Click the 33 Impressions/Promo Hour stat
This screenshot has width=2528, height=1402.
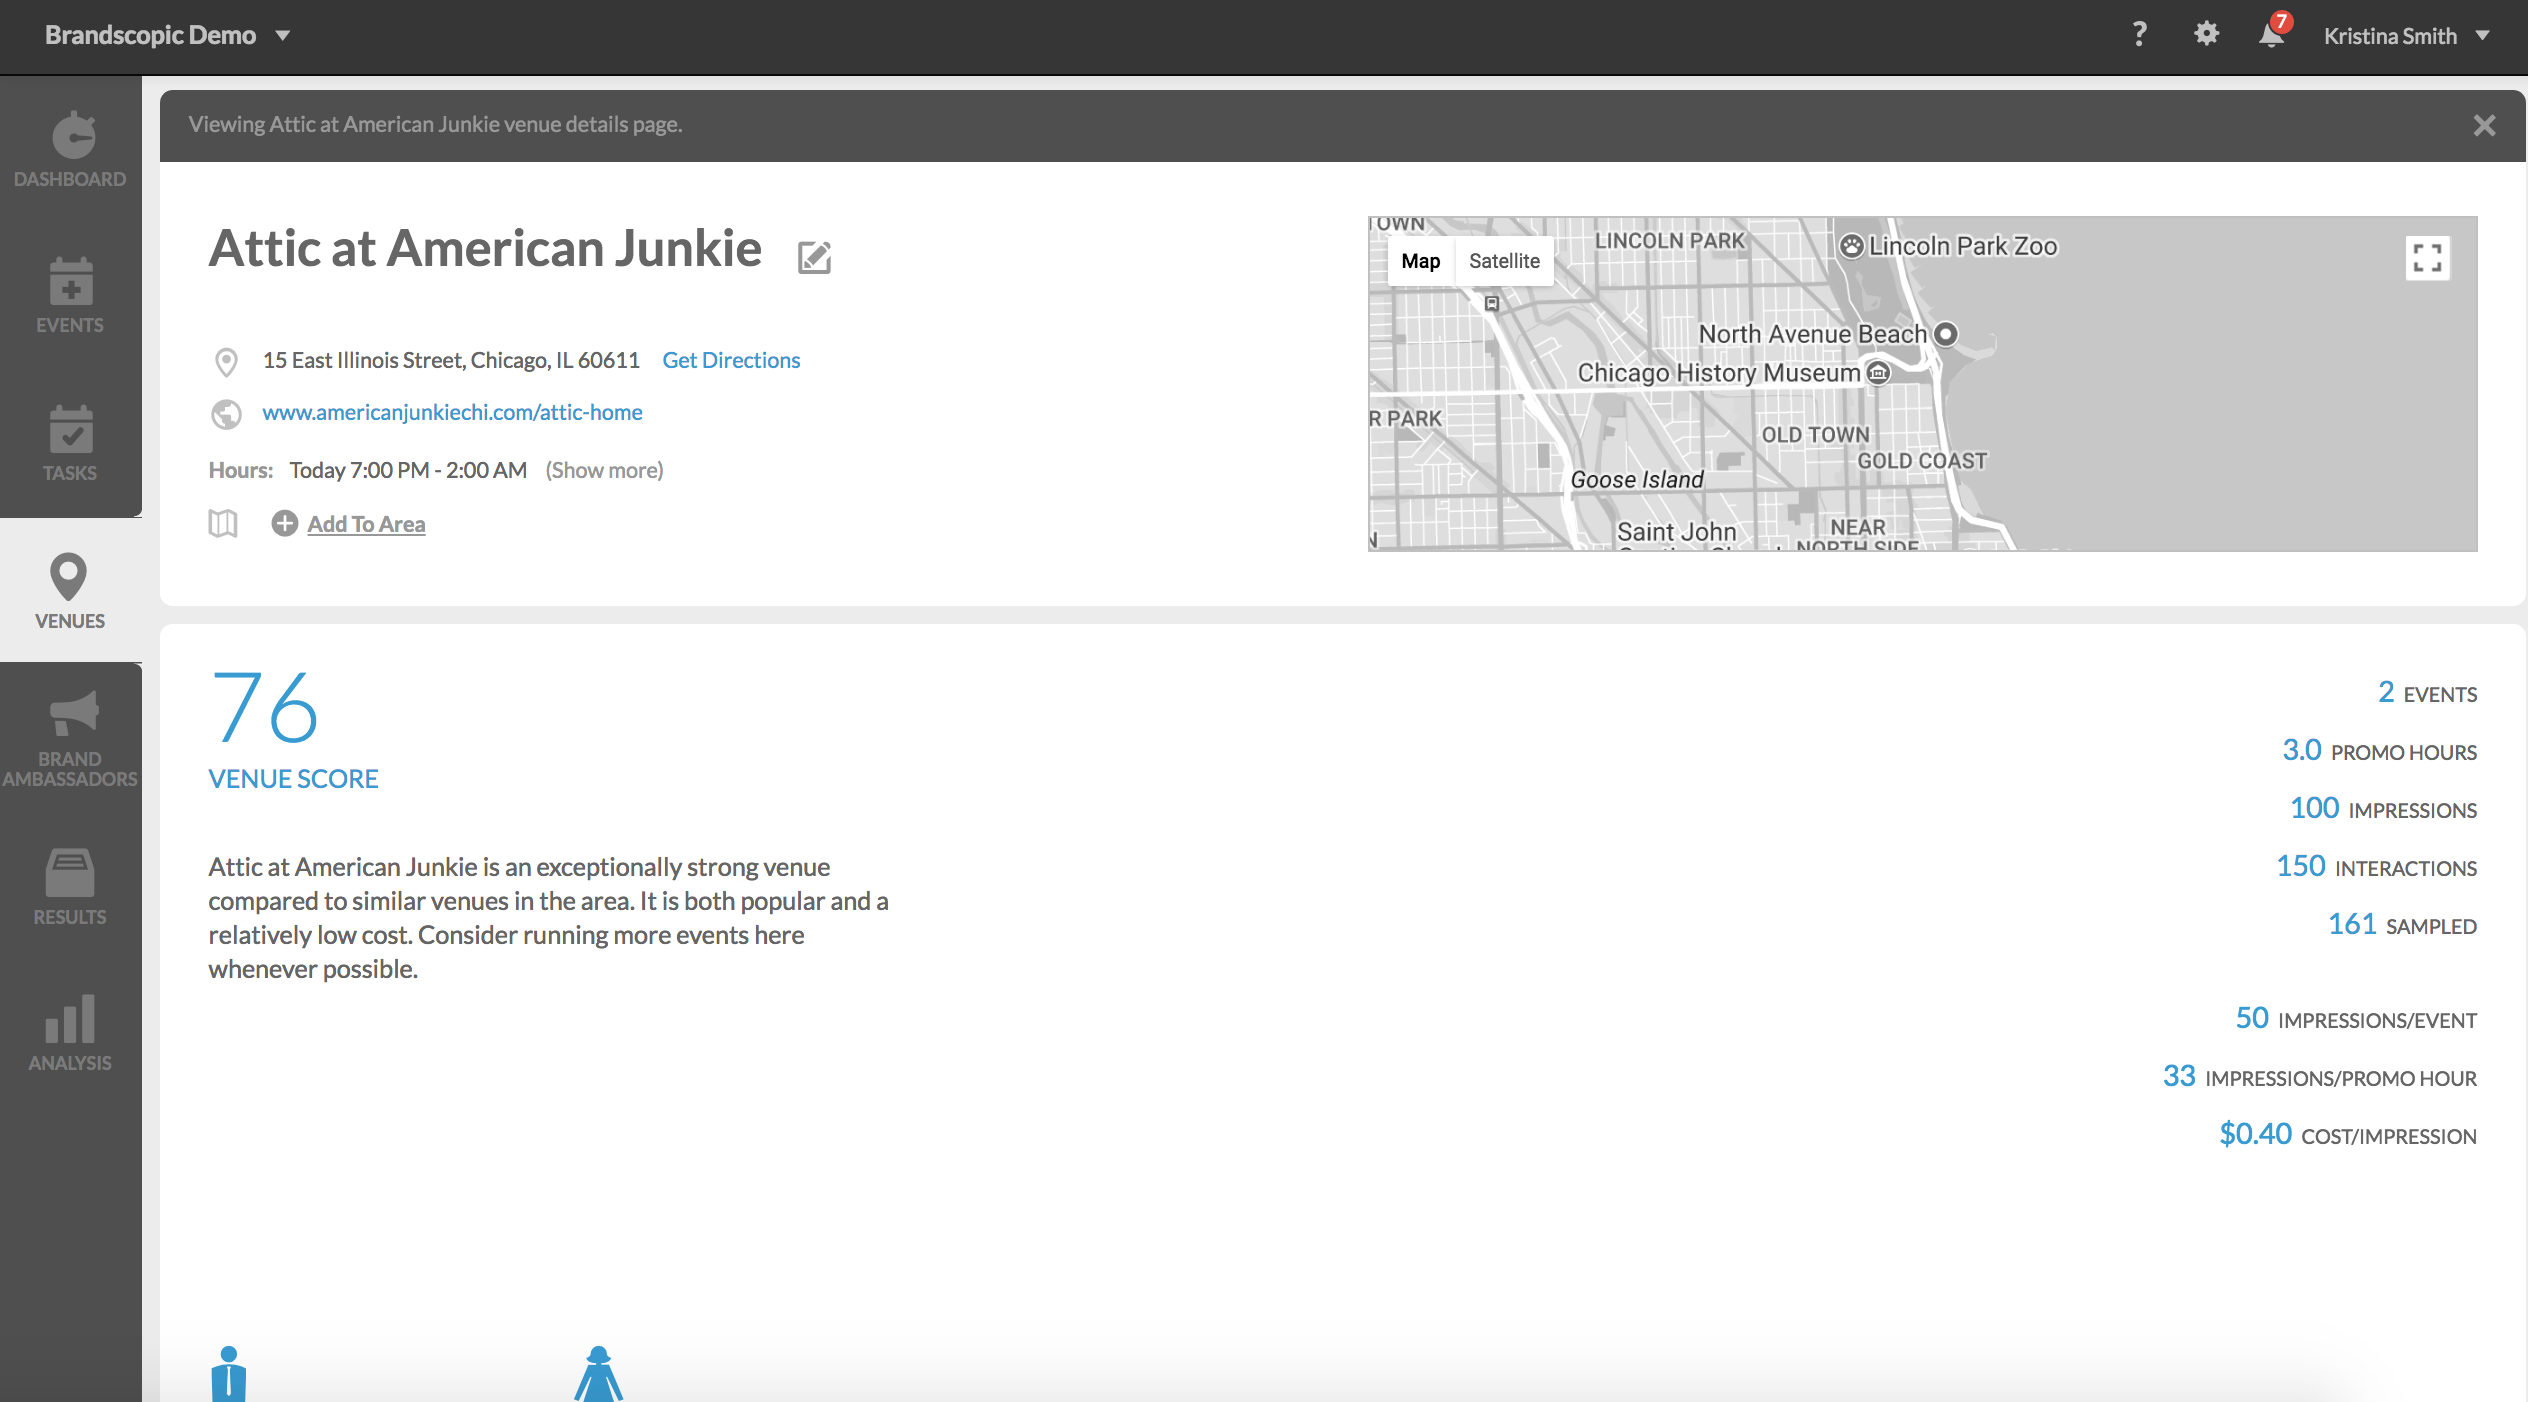2320,1076
